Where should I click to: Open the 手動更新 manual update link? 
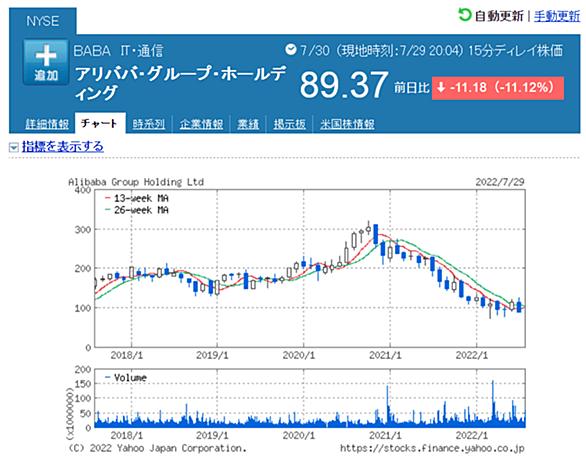(x=557, y=16)
